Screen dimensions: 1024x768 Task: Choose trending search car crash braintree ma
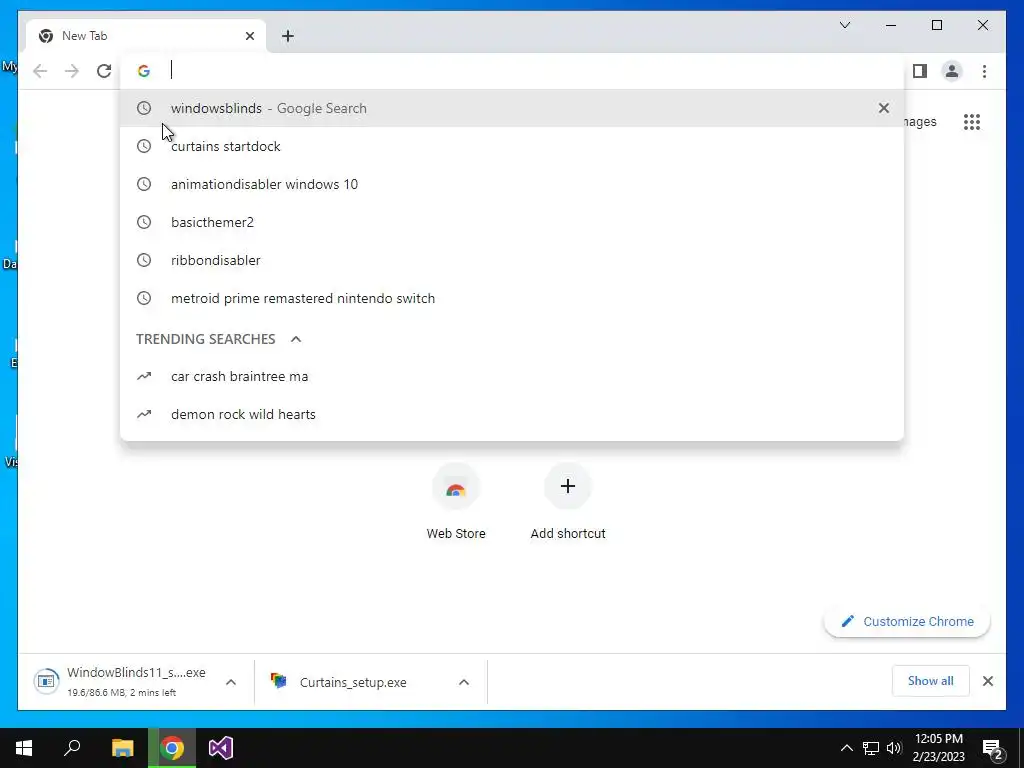pyautogui.click(x=512, y=376)
